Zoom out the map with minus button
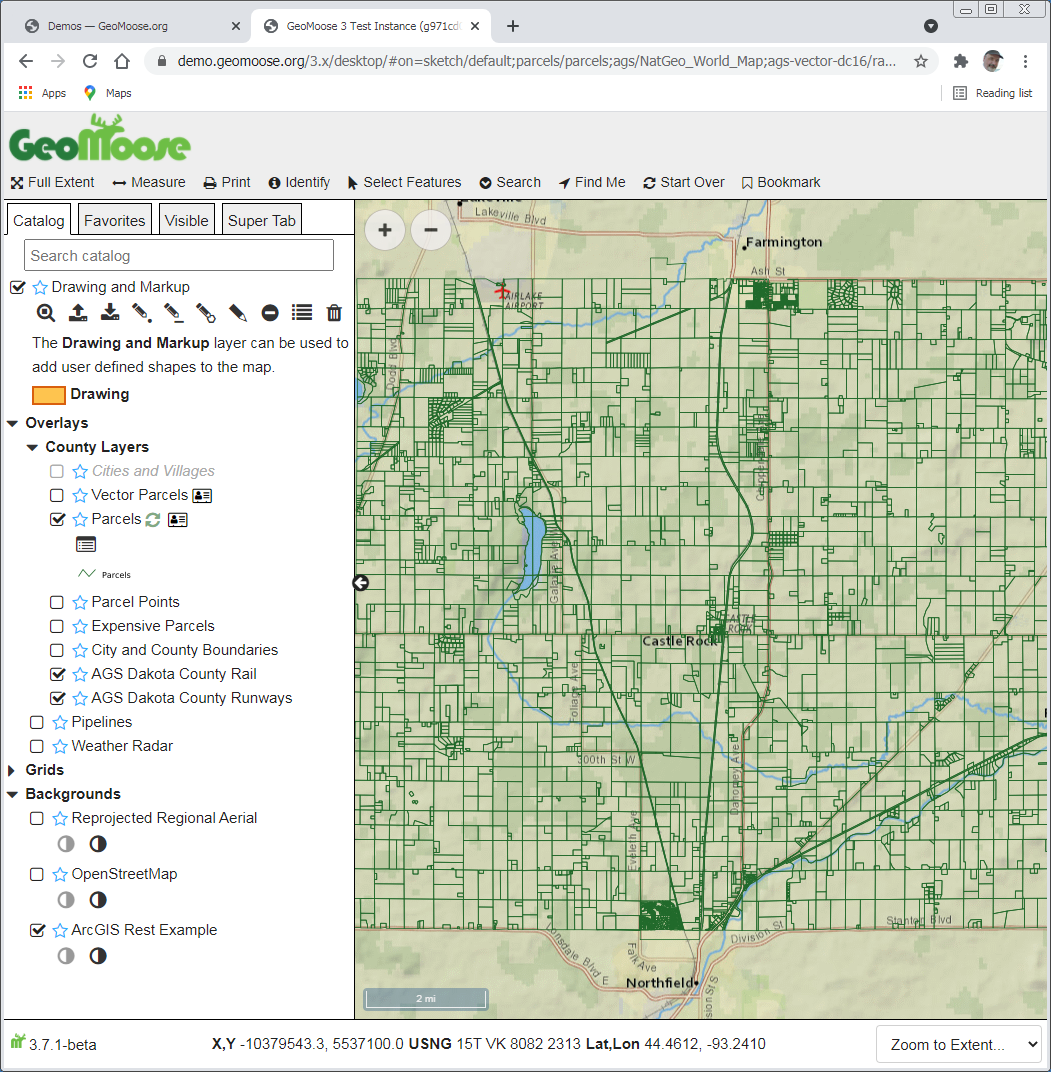This screenshot has height=1072, width=1051. coord(431,230)
